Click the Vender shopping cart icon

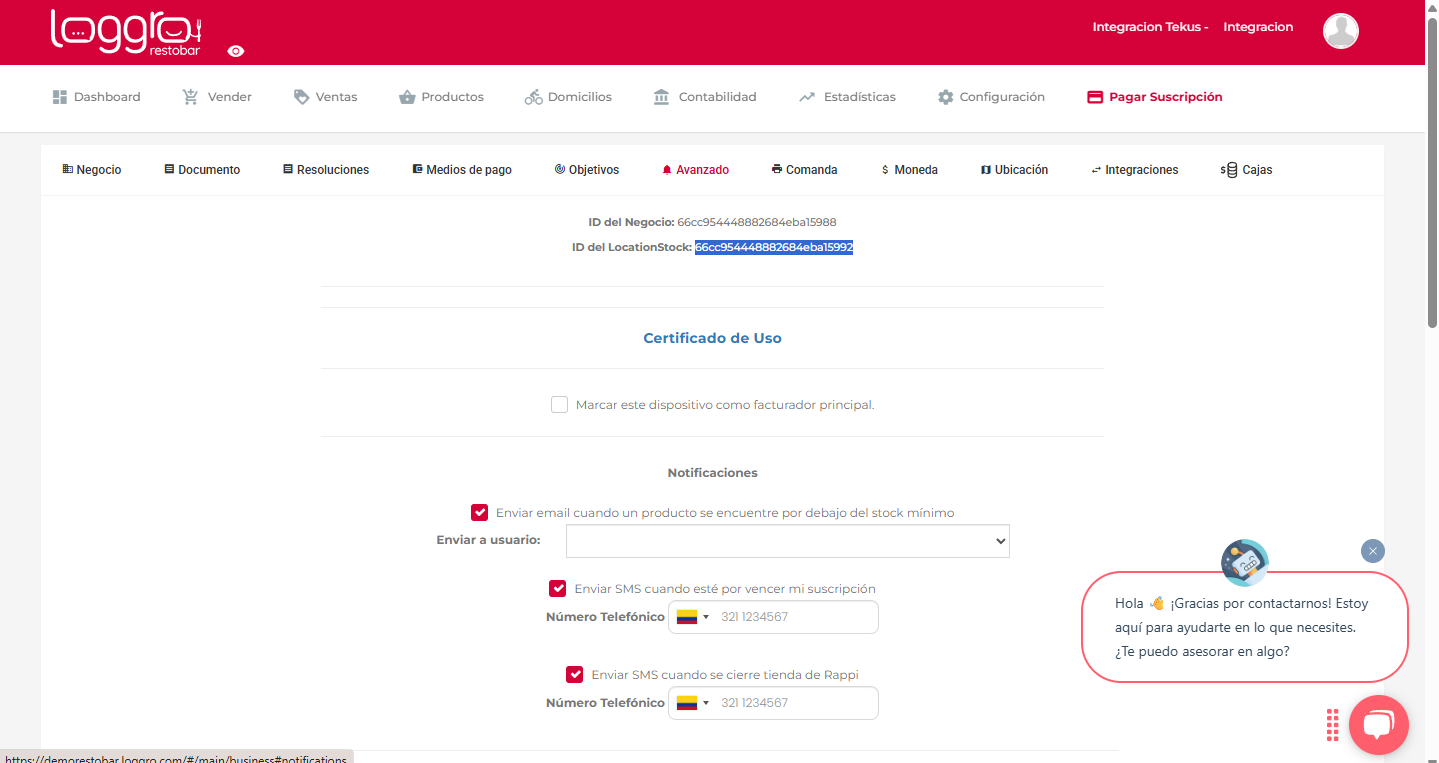pyautogui.click(x=190, y=97)
